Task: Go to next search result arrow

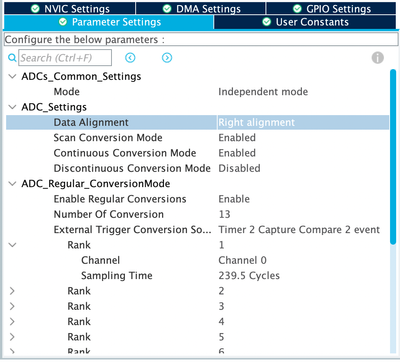Action: pyautogui.click(x=167, y=58)
